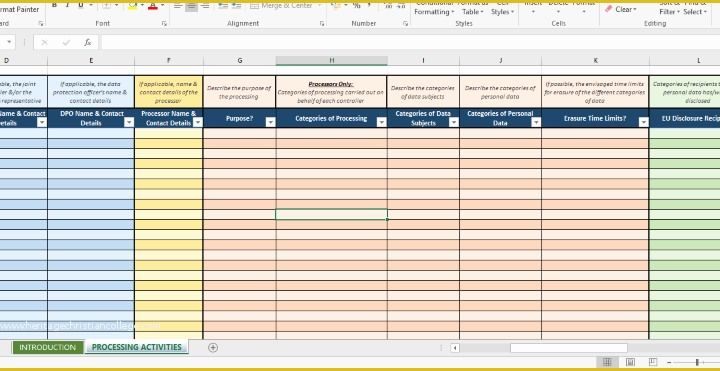The height and width of the screenshot is (371, 720).
Task: Select column H header
Action: pyautogui.click(x=332, y=61)
